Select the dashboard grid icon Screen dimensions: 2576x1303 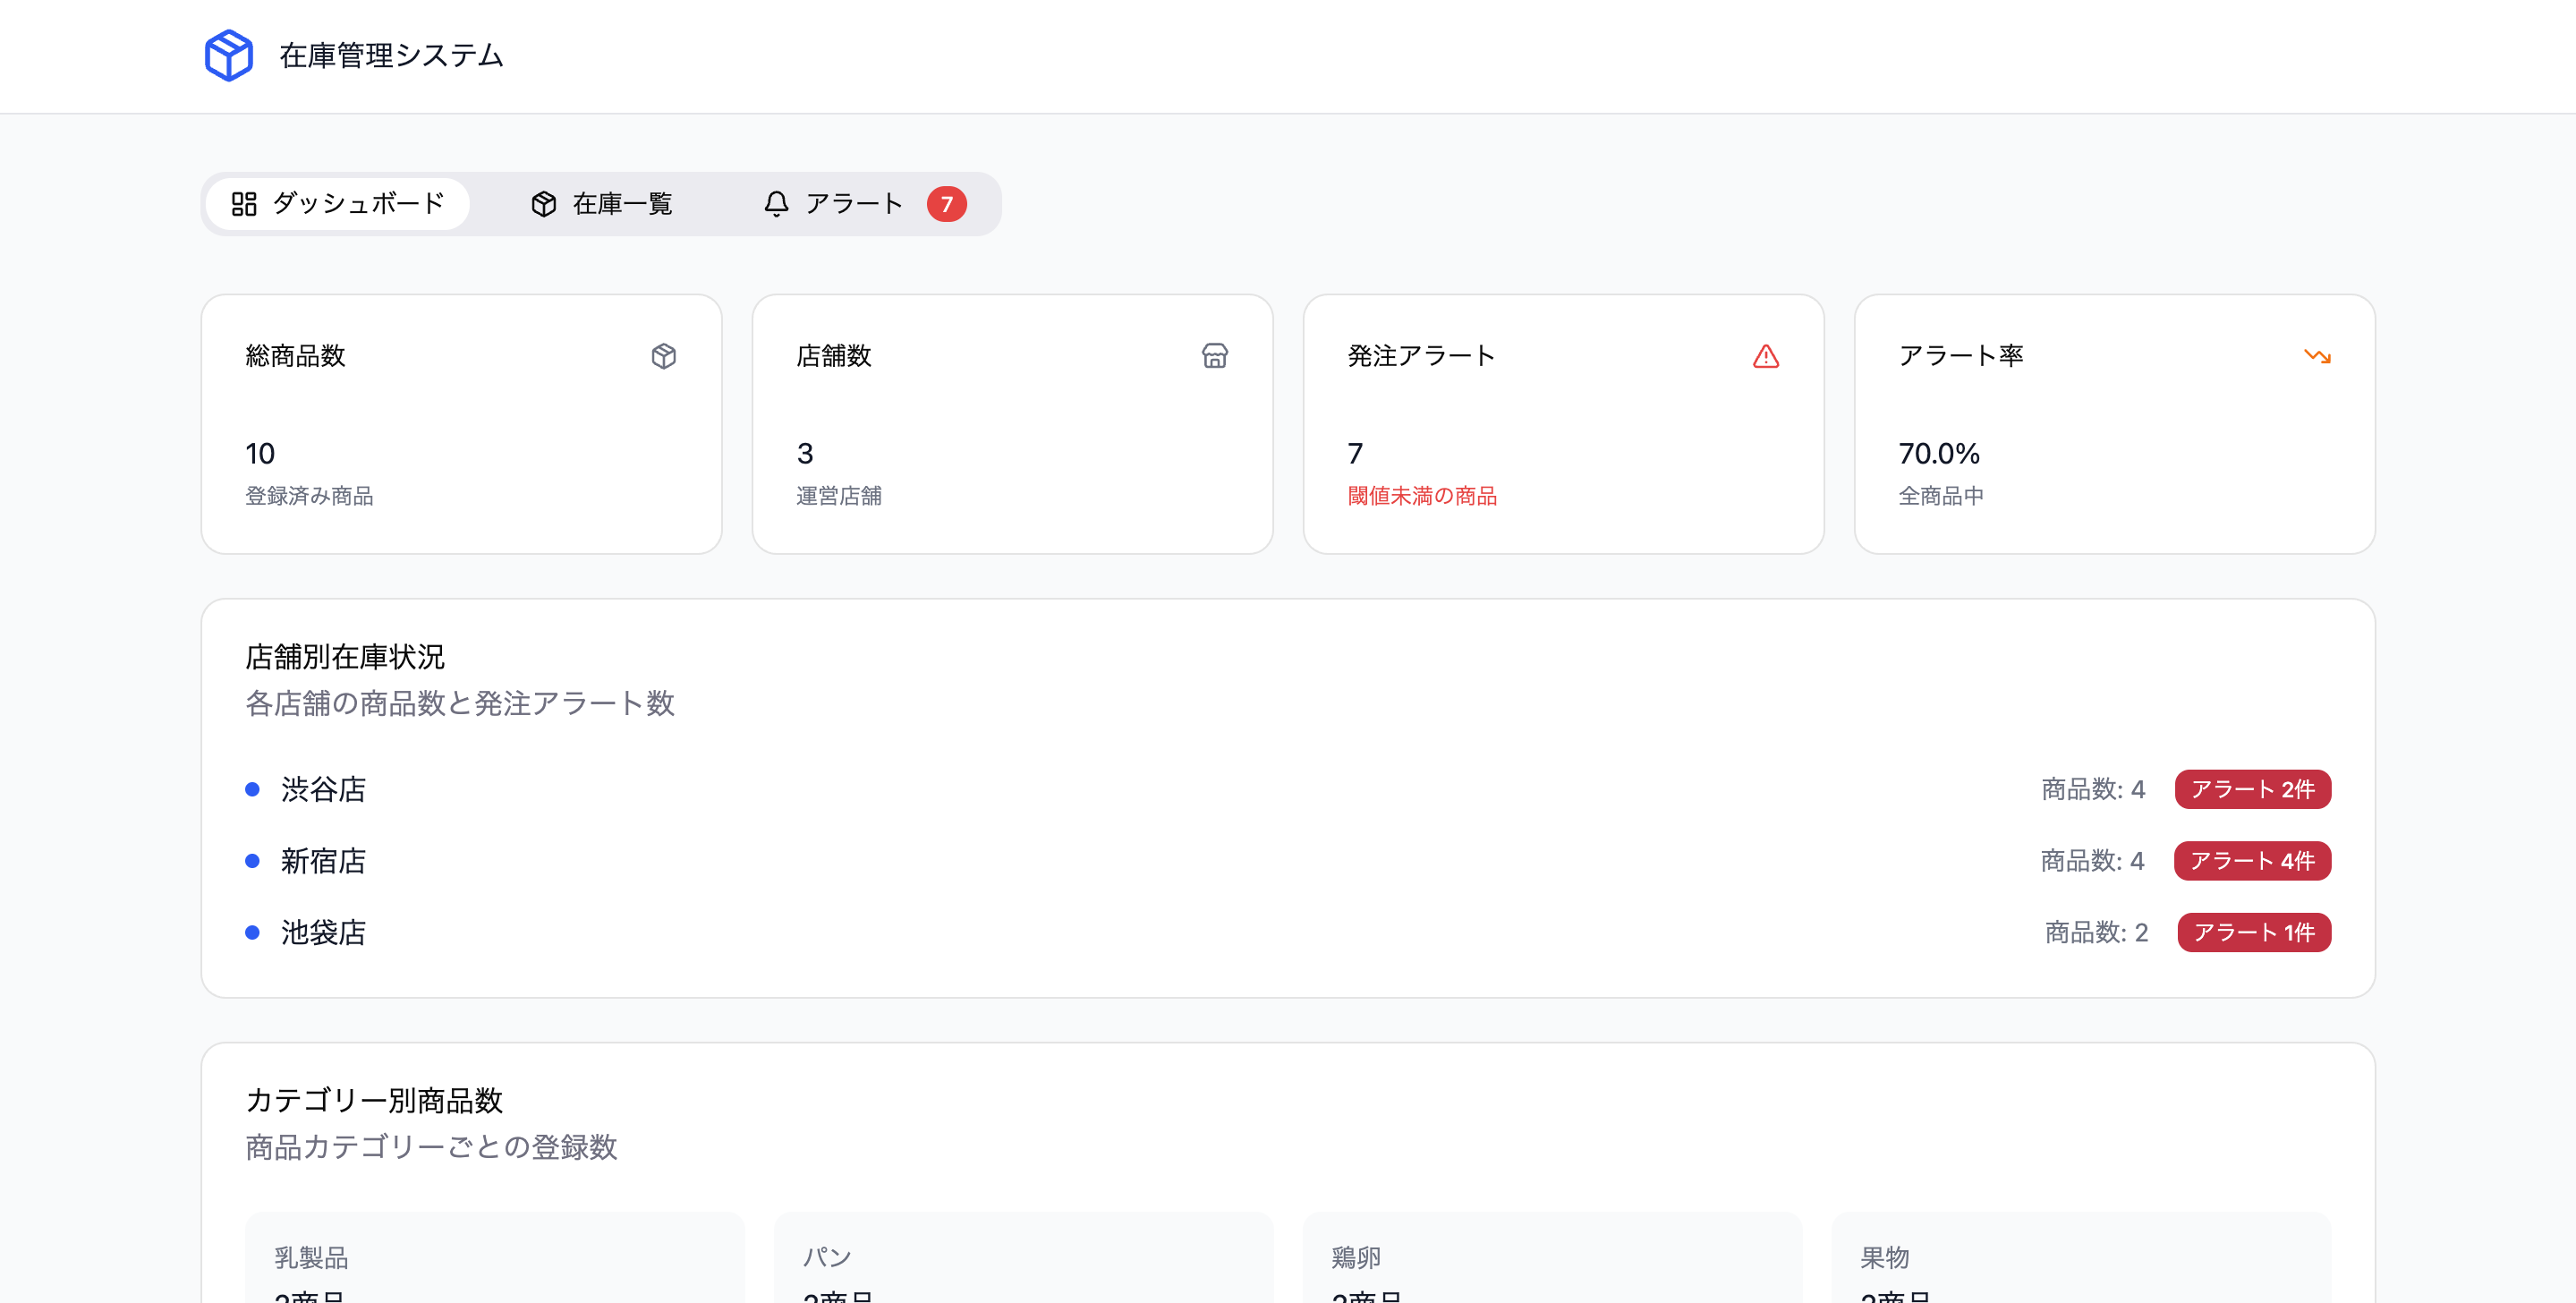click(x=245, y=203)
